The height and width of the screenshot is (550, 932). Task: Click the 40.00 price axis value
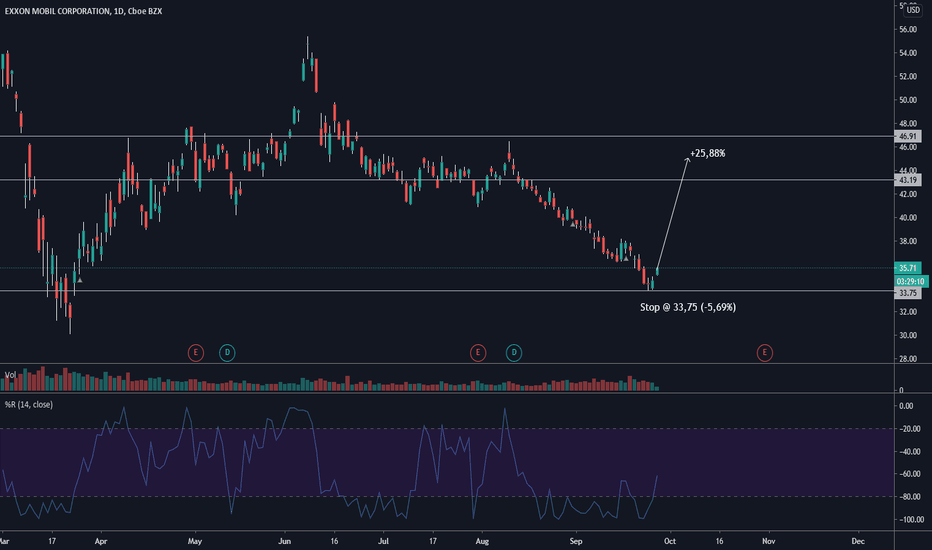coord(908,218)
